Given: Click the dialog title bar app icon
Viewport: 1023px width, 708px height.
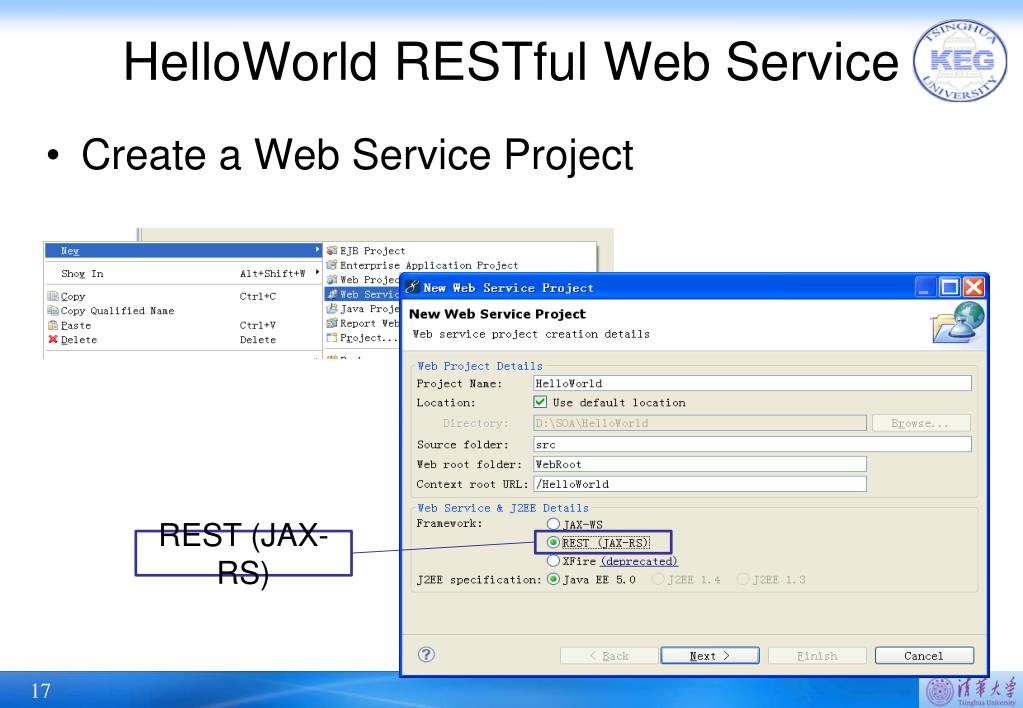Looking at the screenshot, I should coord(412,287).
